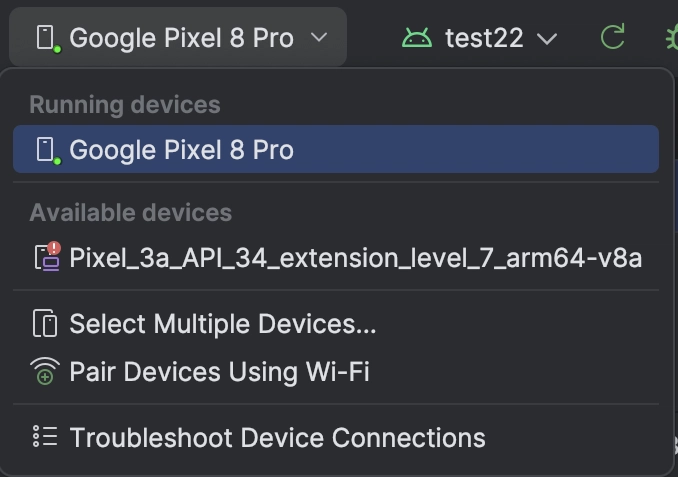This screenshot has height=477, width=678.
Task: Choose Pixel_3a_API_34_extension_level_7_arm64-v8a device
Action: (x=336, y=258)
